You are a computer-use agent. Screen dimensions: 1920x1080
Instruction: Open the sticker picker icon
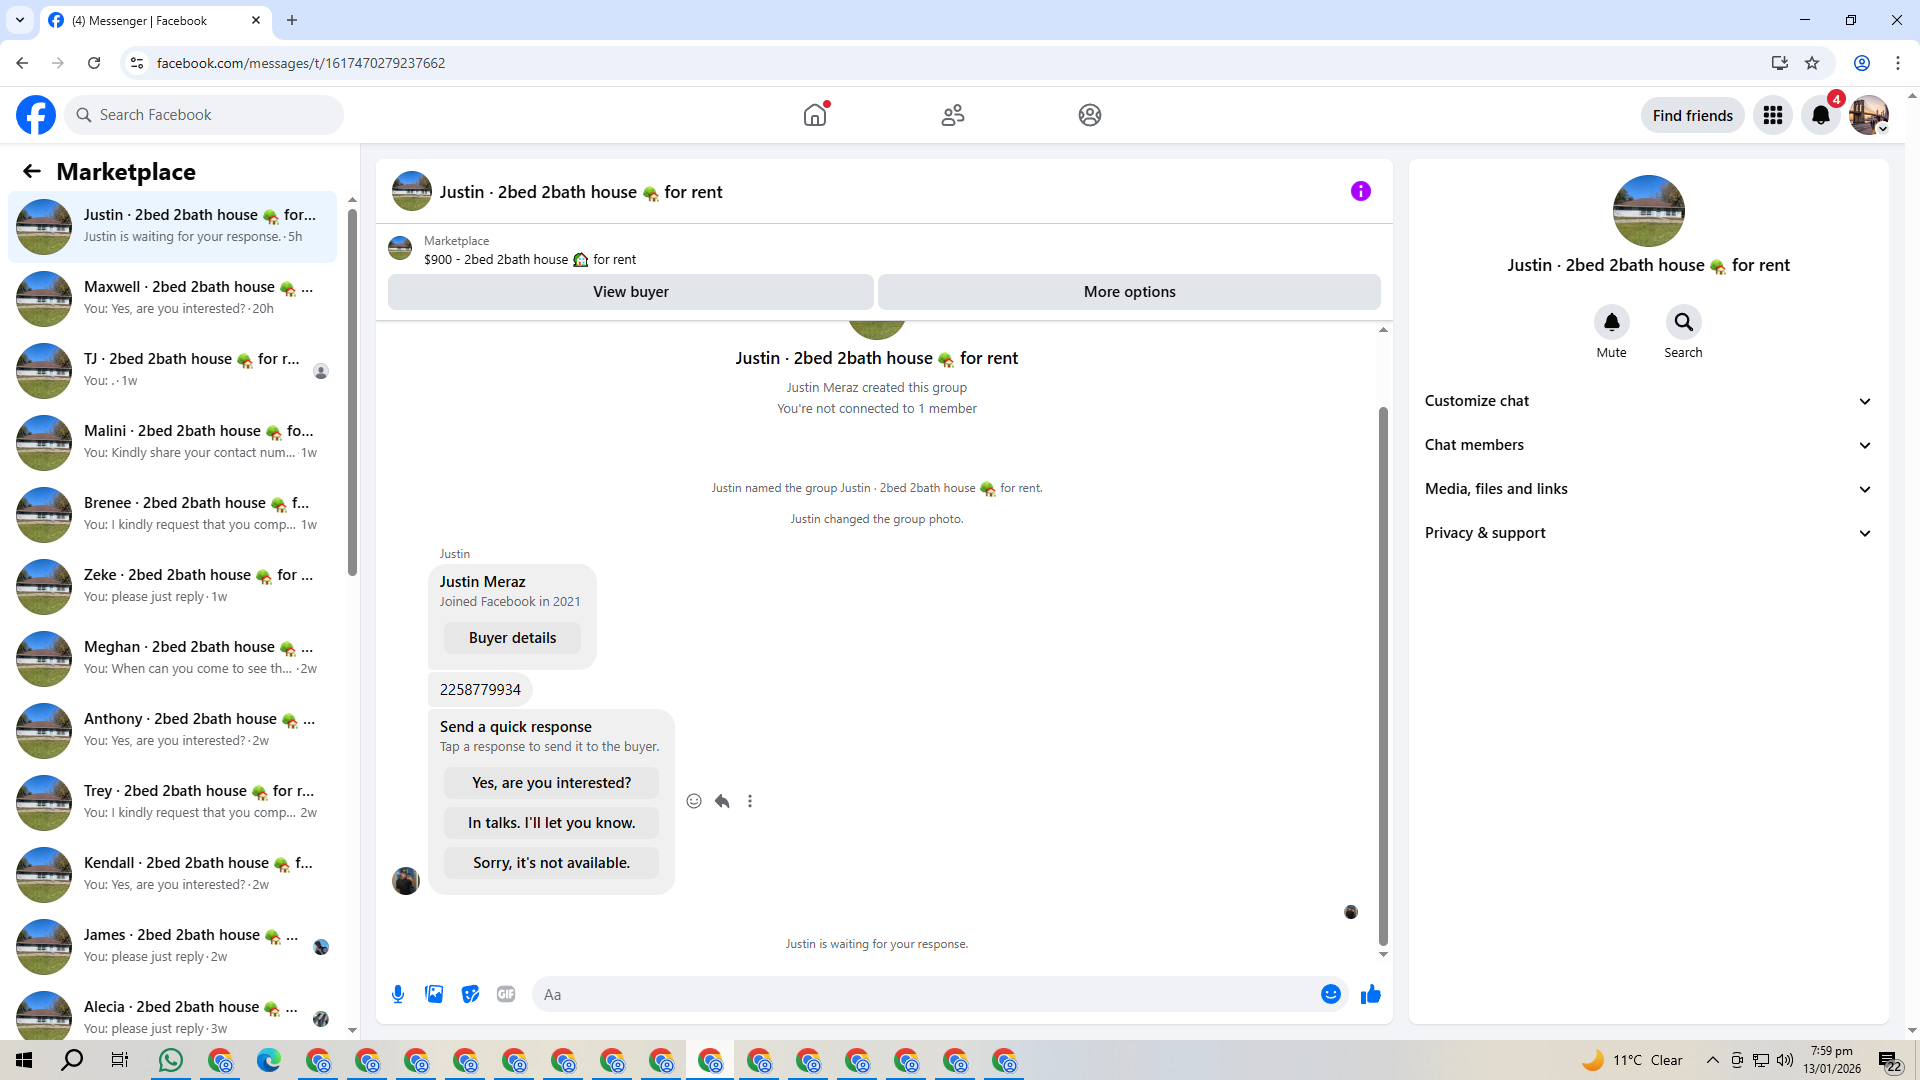(470, 994)
